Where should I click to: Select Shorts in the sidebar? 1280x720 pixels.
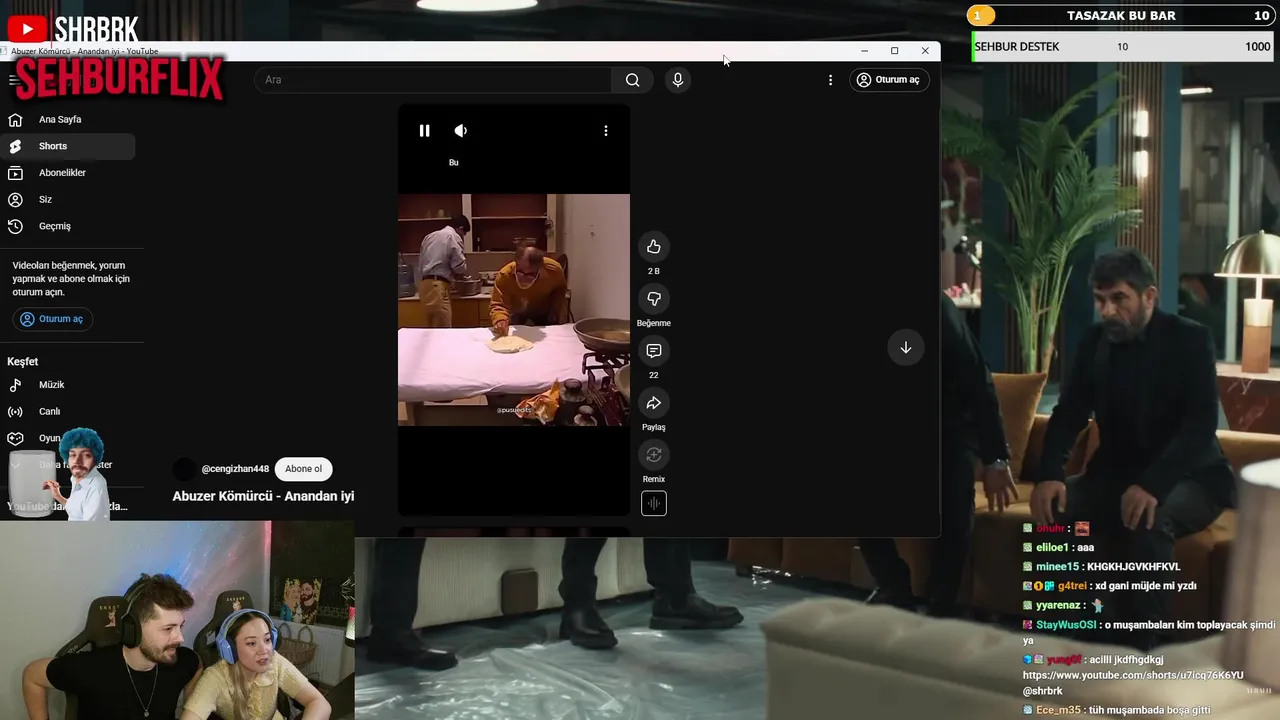click(68, 146)
